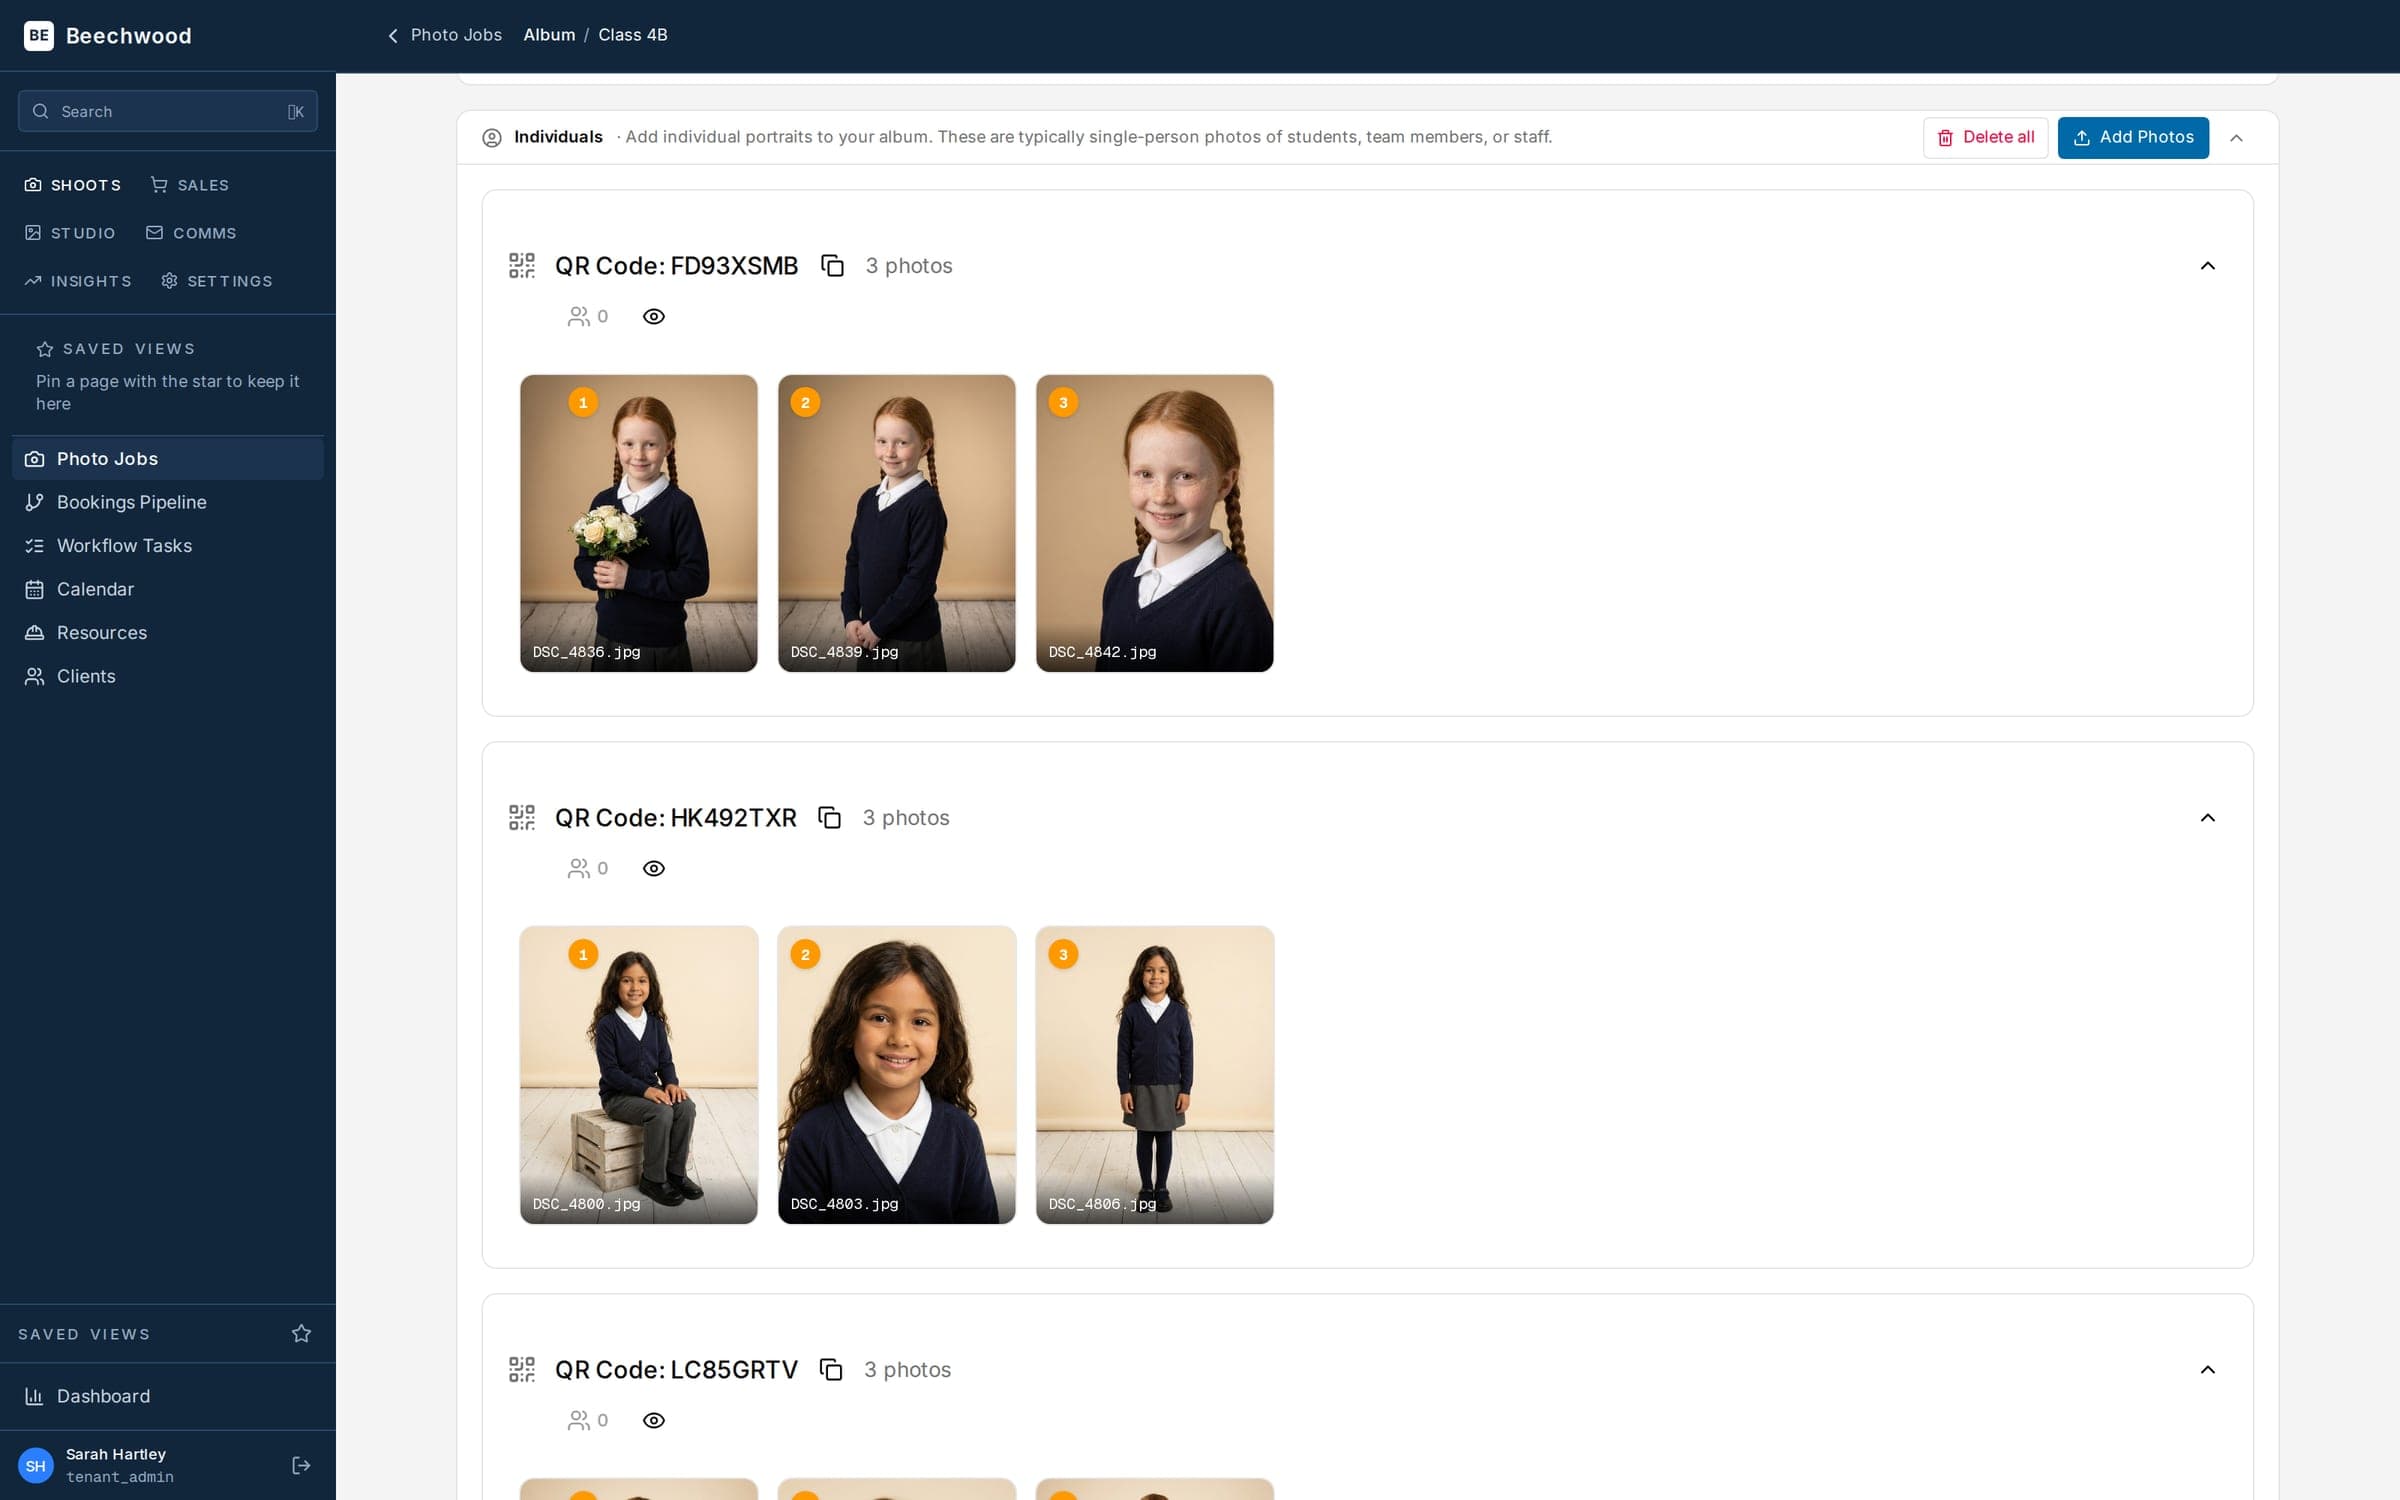Switch to the Studio tab

pos(70,233)
